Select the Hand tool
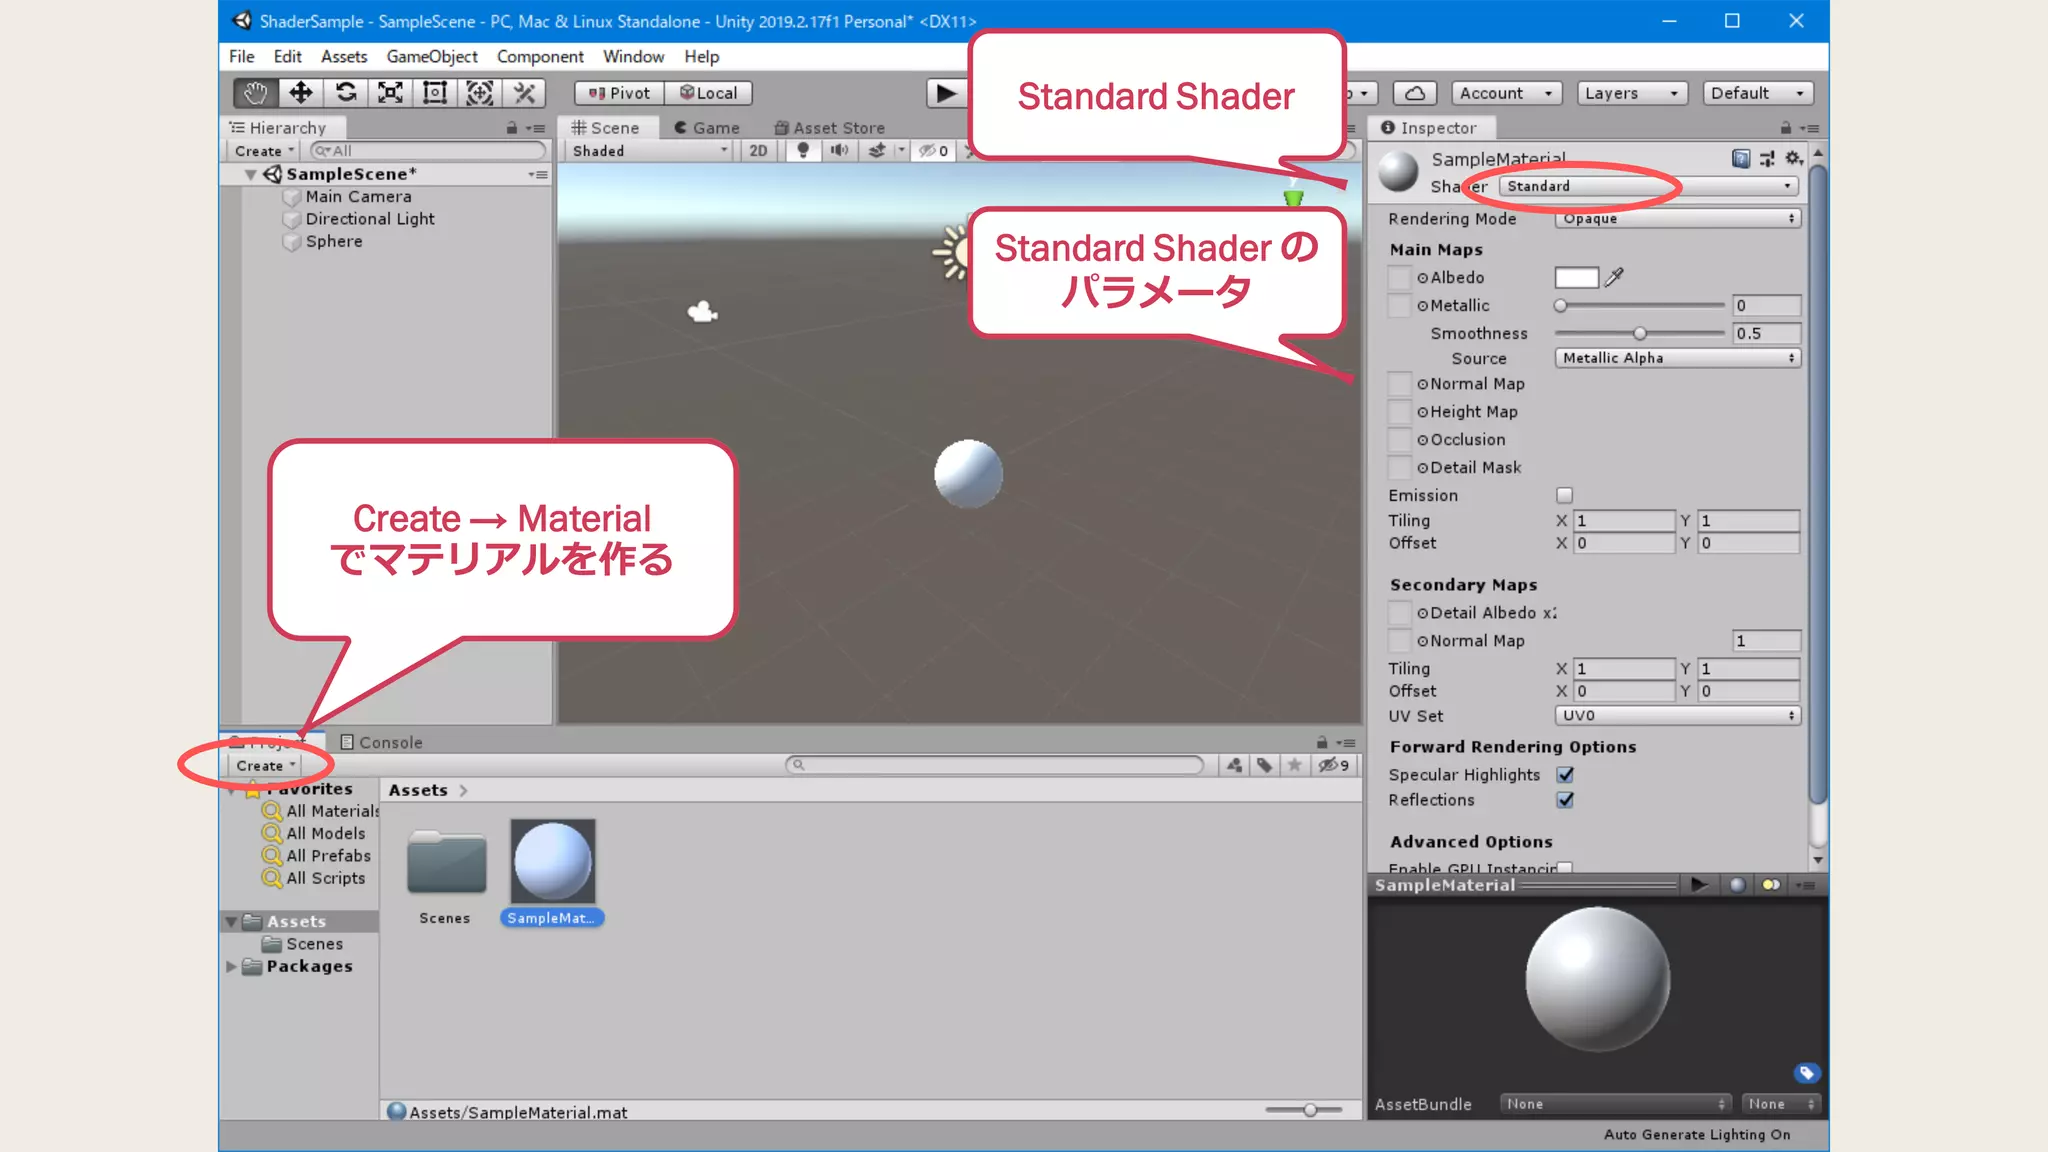2048x1152 pixels. tap(255, 93)
